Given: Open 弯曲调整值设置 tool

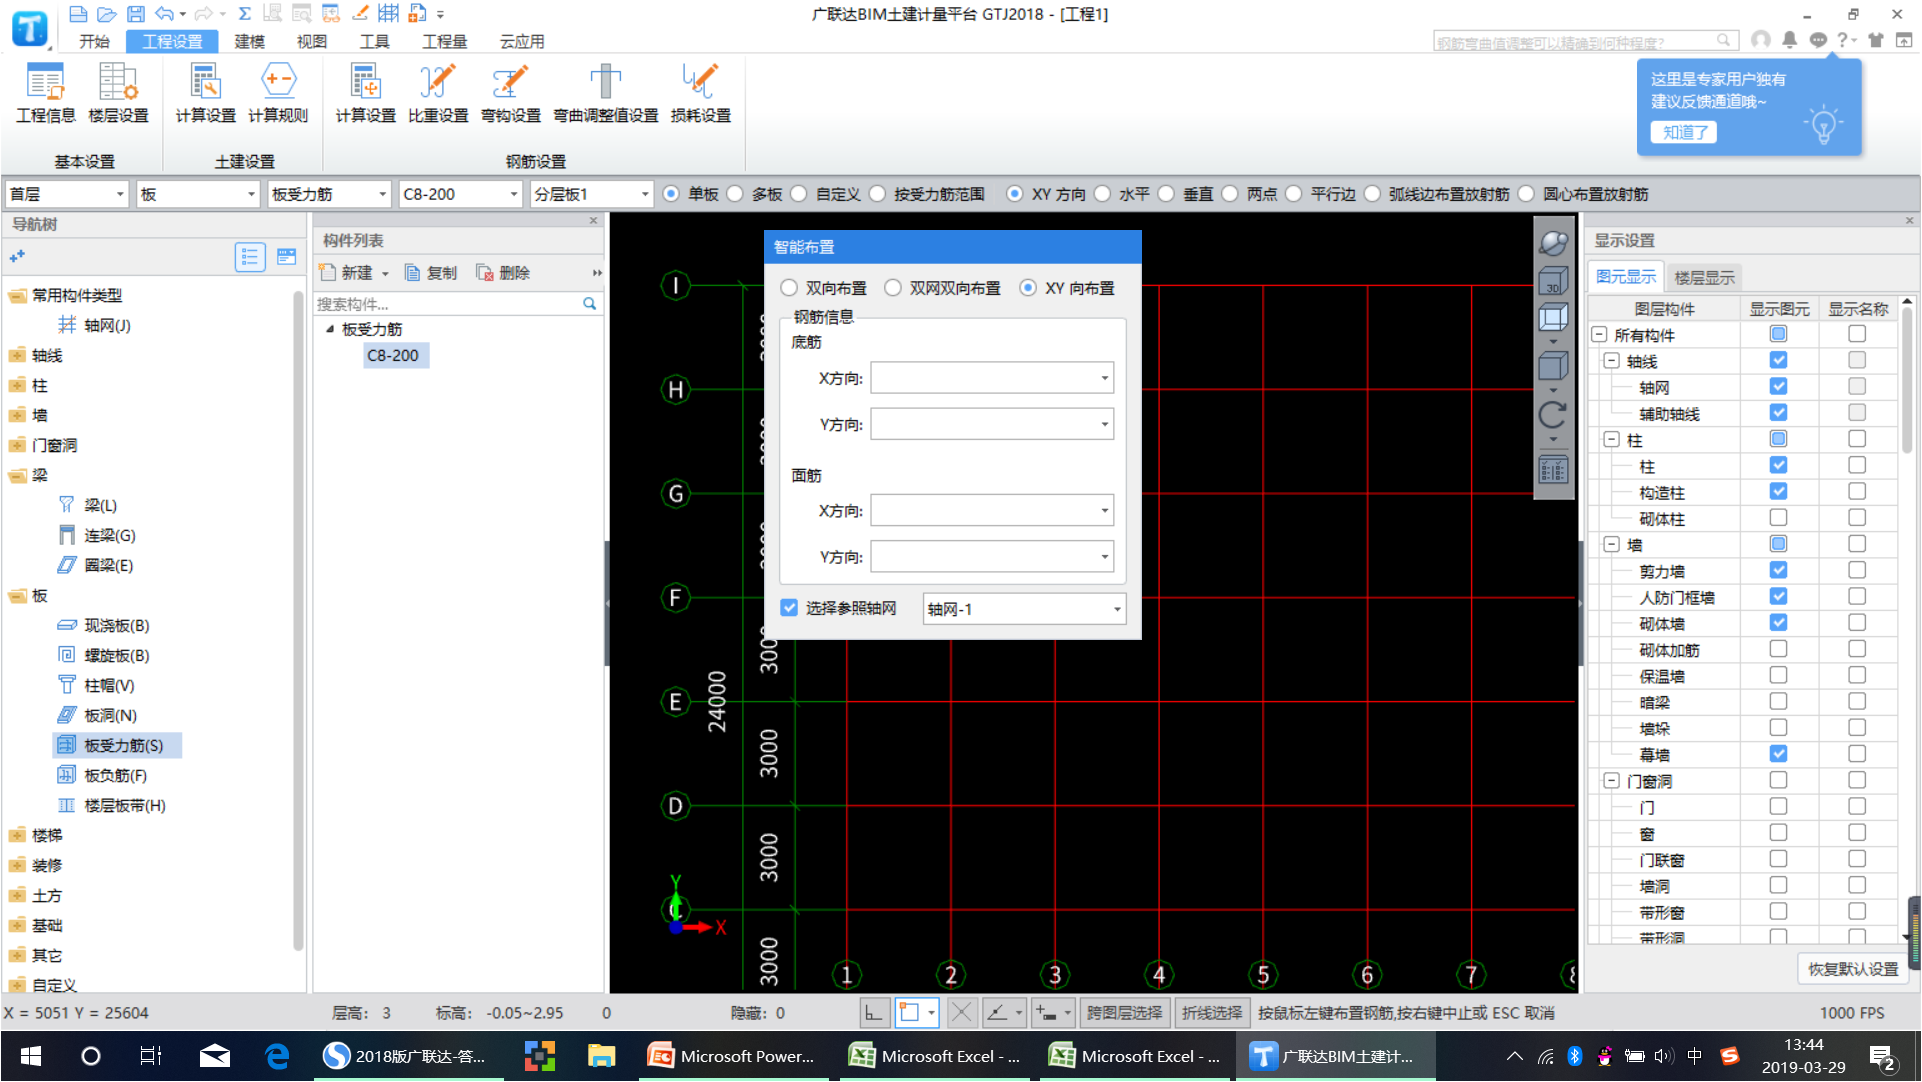Looking at the screenshot, I should tap(606, 93).
